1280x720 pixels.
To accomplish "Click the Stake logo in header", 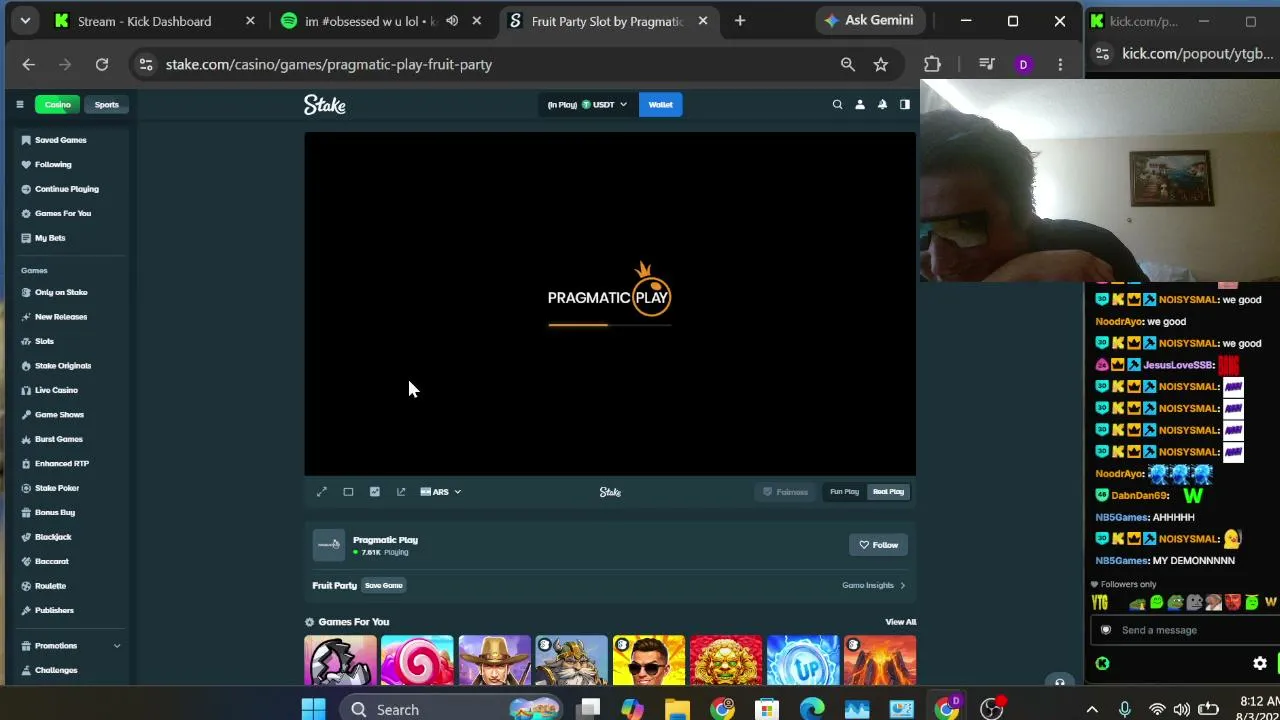I will [x=325, y=104].
